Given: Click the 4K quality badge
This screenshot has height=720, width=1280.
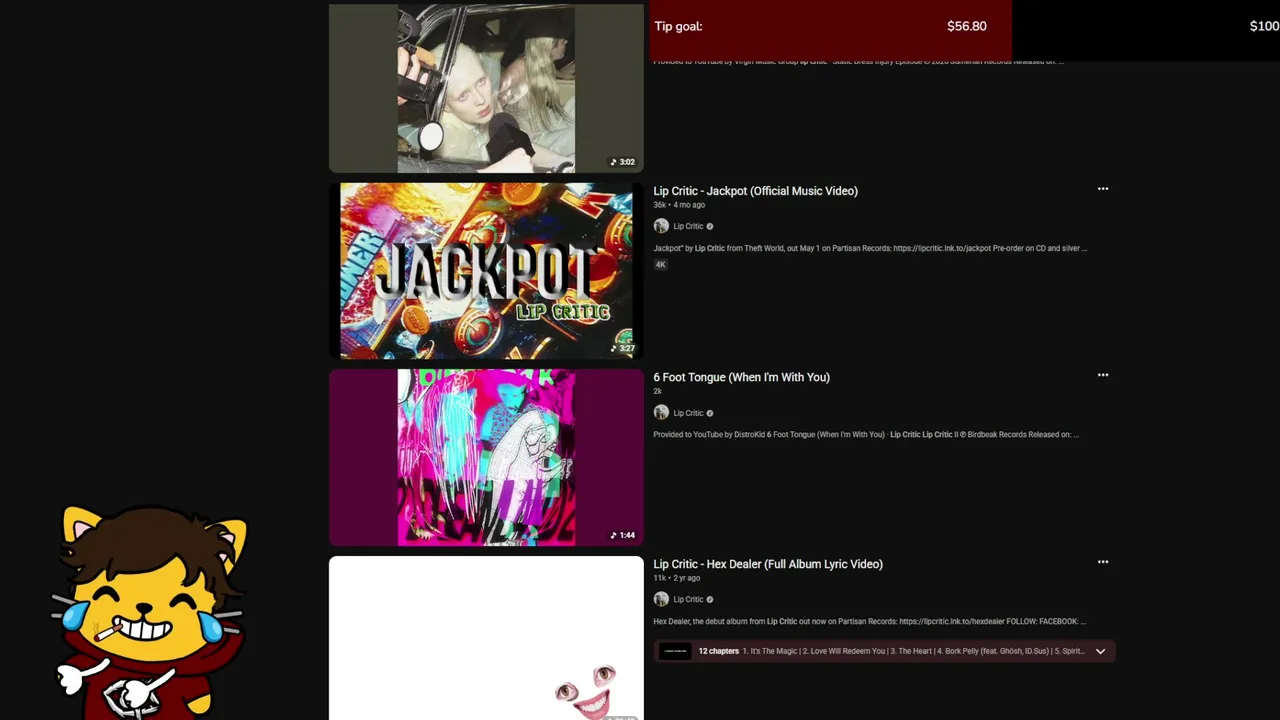Looking at the screenshot, I should [x=660, y=265].
